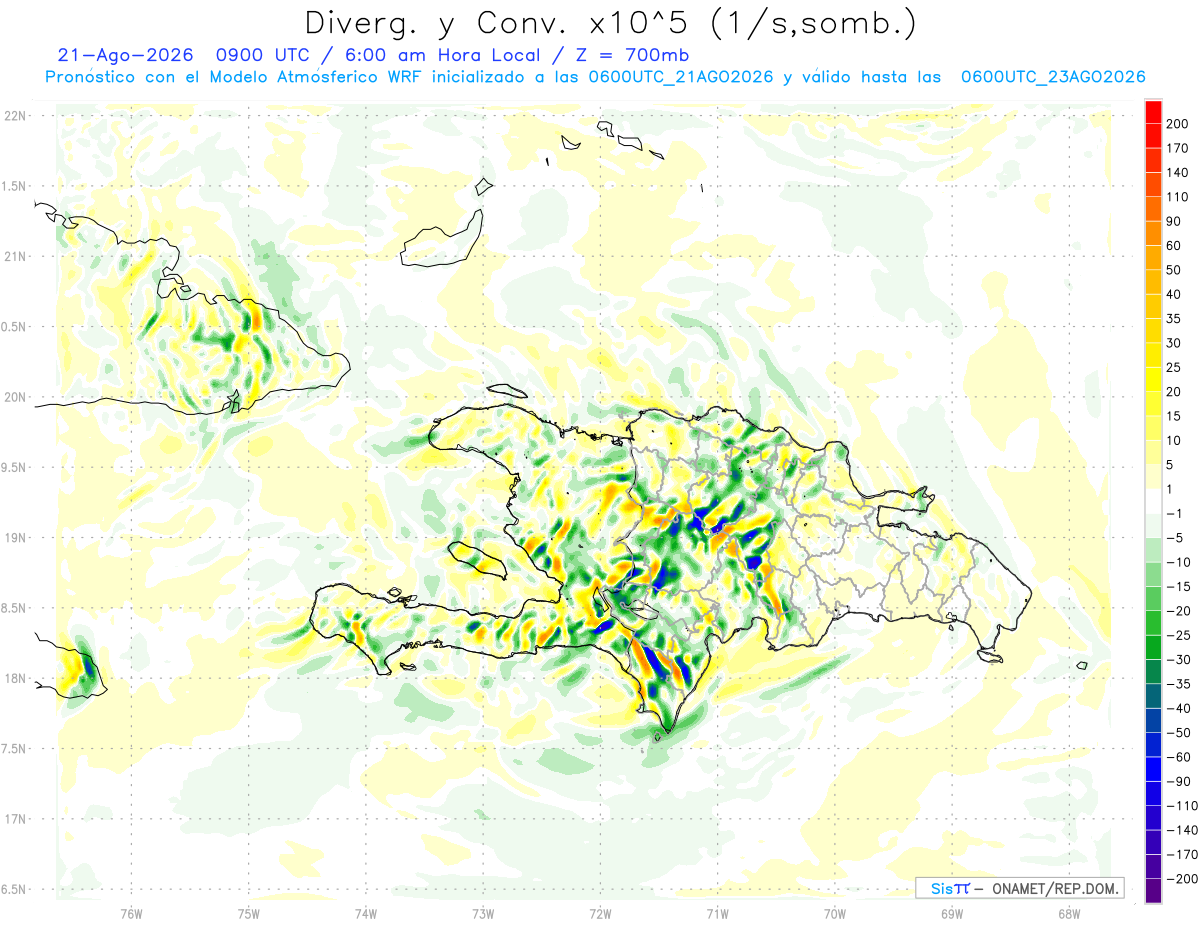Click the yellow color band between 25 and 20
This screenshot has width=1200, height=927.
click(x=1153, y=379)
